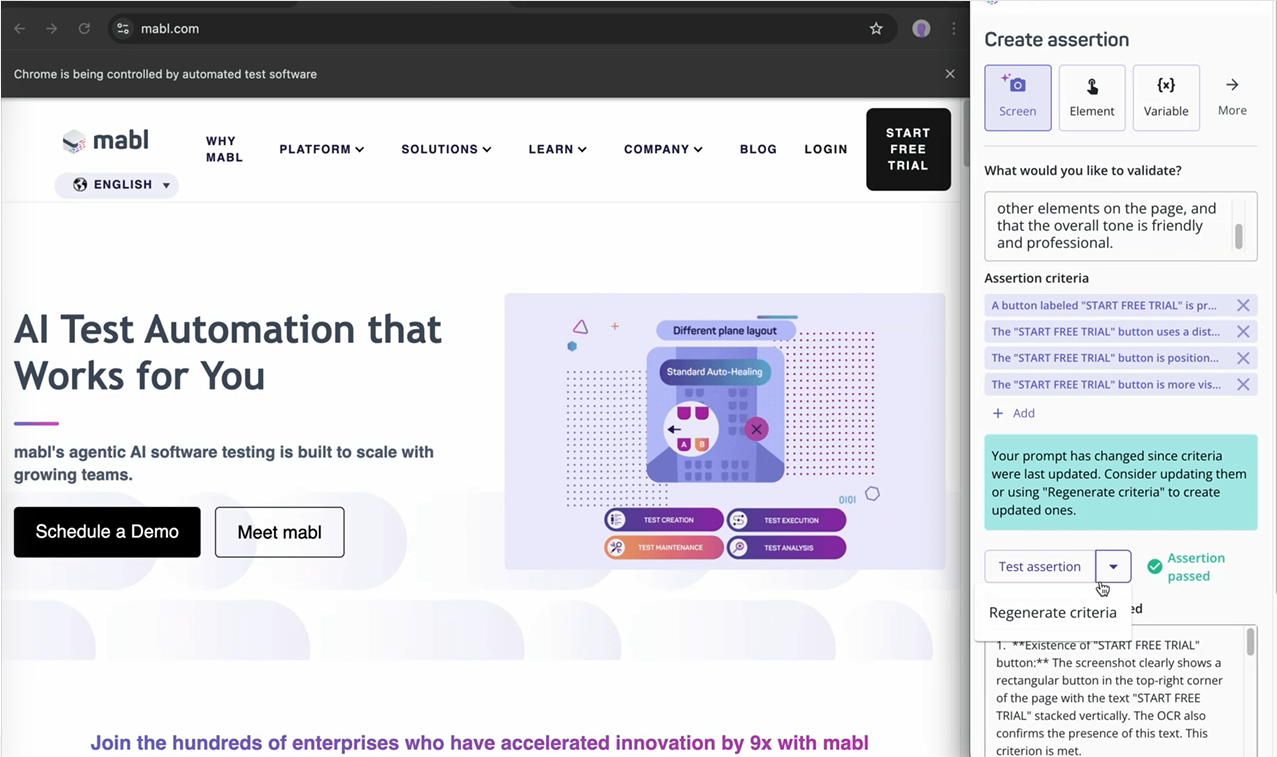
Task: Click the results box scrollbar
Action: coord(1250,644)
